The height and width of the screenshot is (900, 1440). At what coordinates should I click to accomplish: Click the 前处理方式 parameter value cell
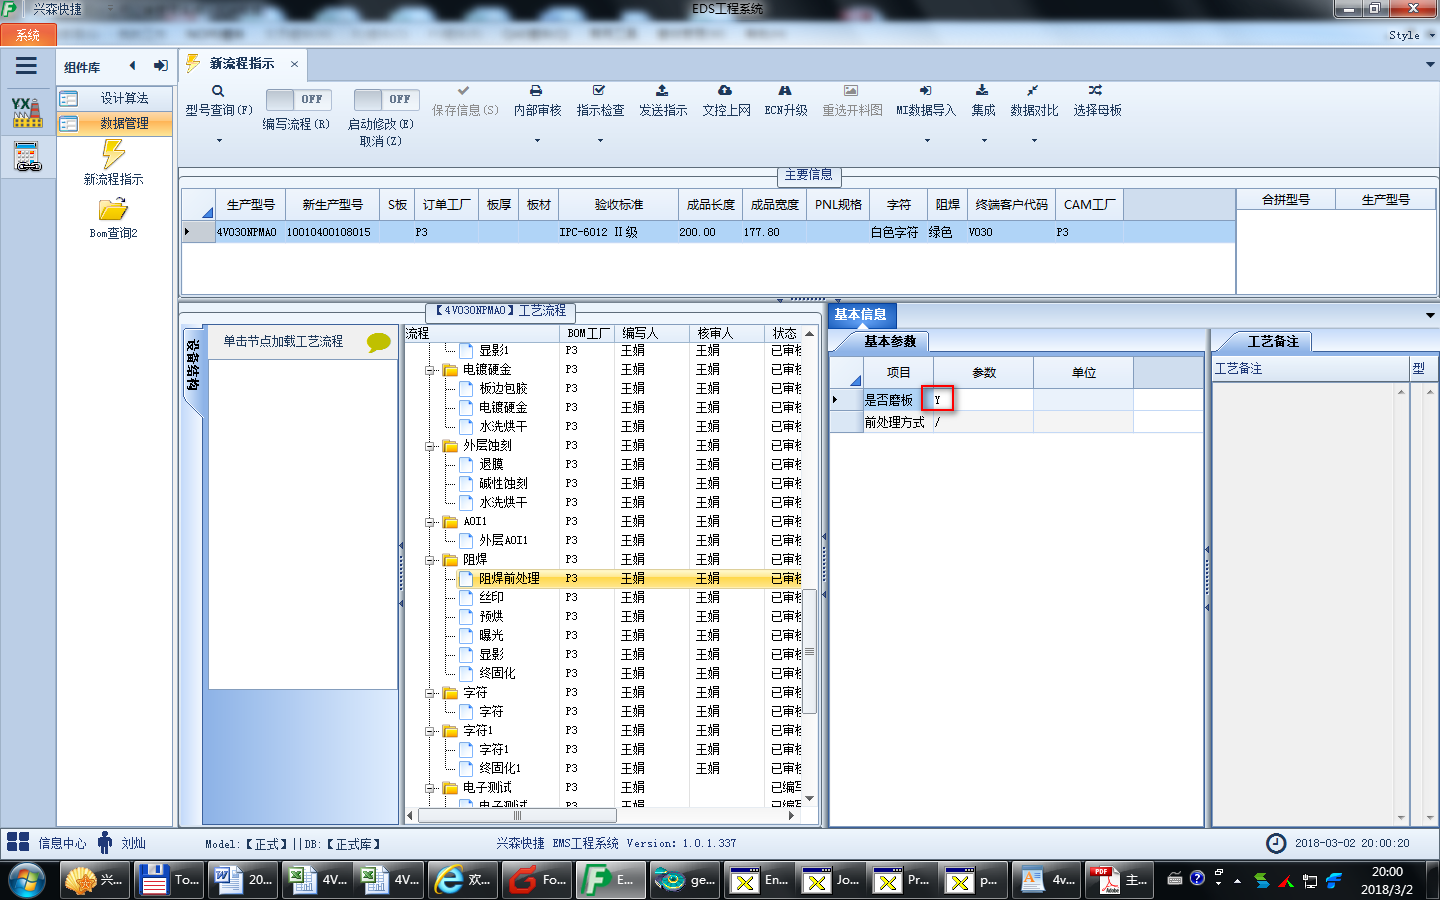point(982,422)
